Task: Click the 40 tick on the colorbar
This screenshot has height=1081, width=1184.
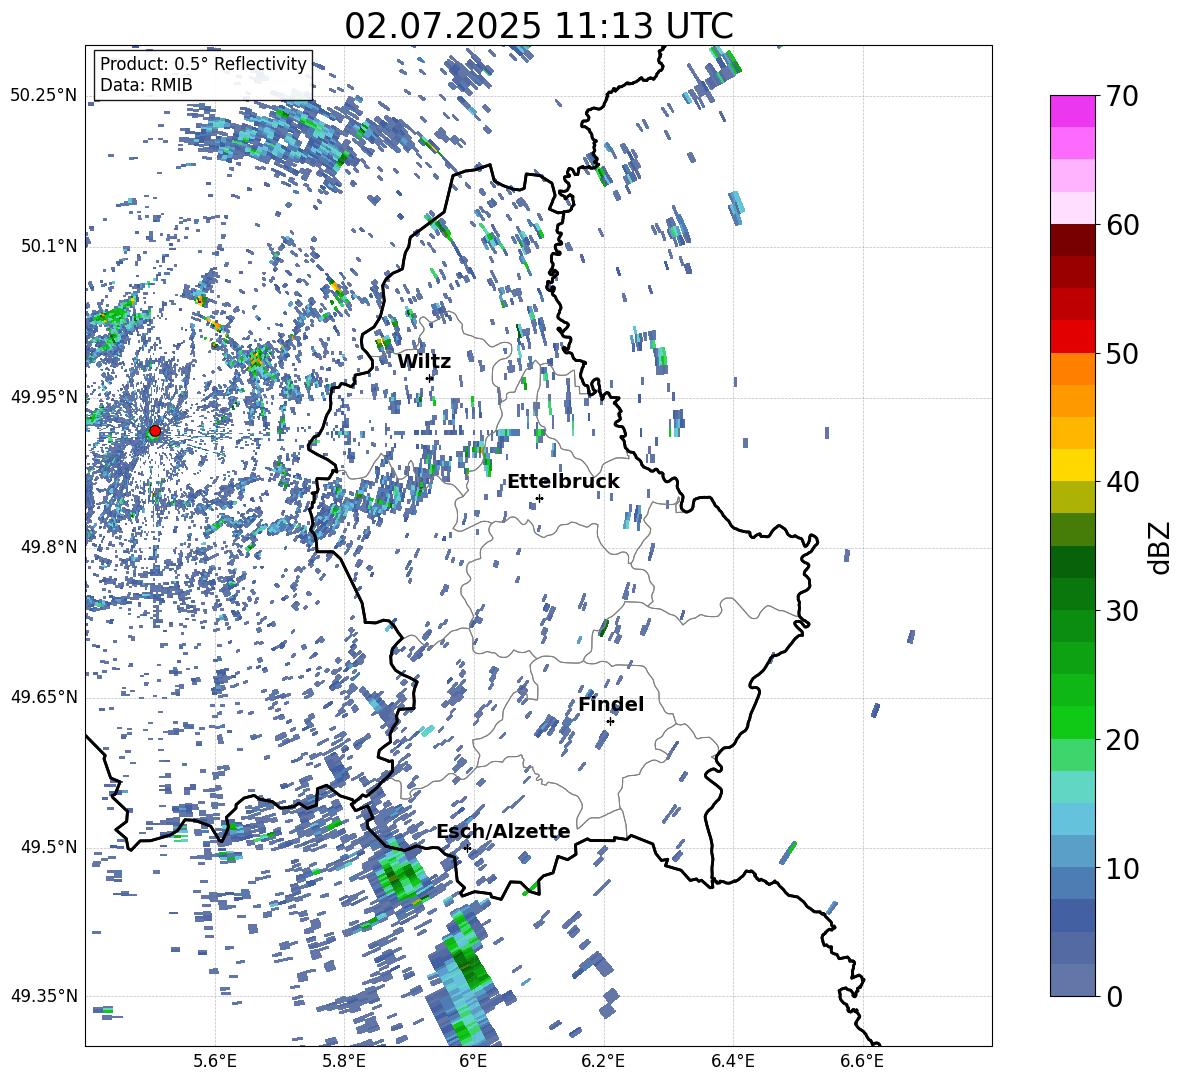Action: [x=1122, y=482]
